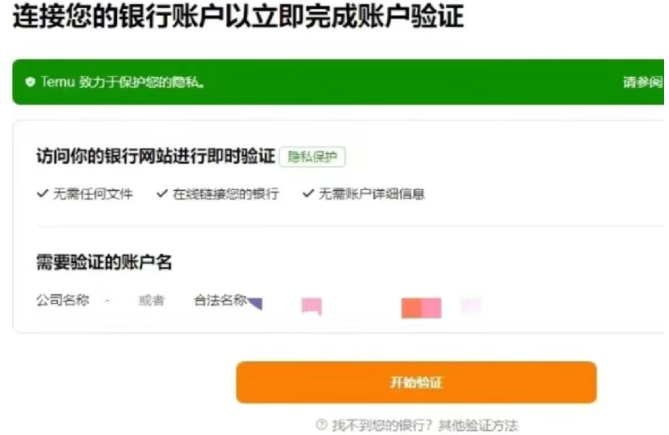
Task: Click the checkmark beside 在线链接您的银行
Action: 162,194
